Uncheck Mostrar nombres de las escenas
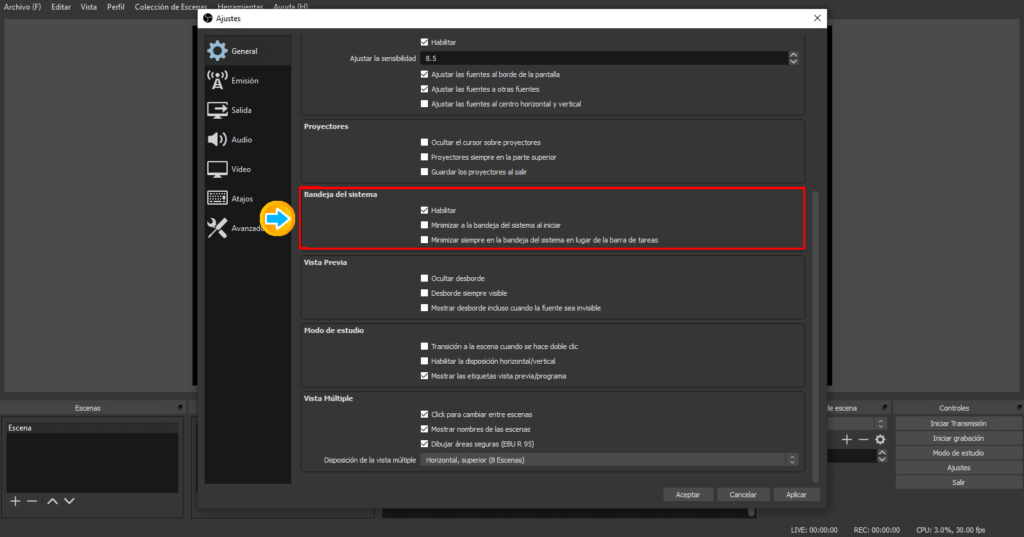 point(425,429)
